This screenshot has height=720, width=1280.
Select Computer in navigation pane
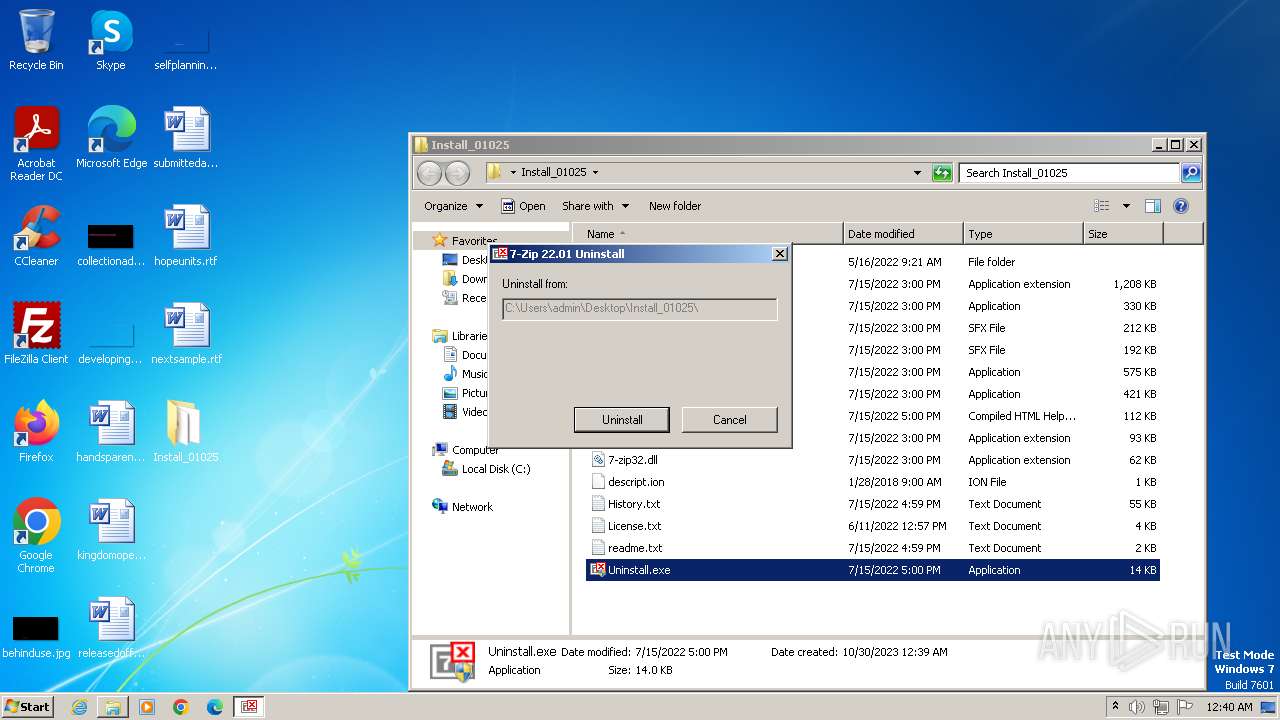point(466,450)
